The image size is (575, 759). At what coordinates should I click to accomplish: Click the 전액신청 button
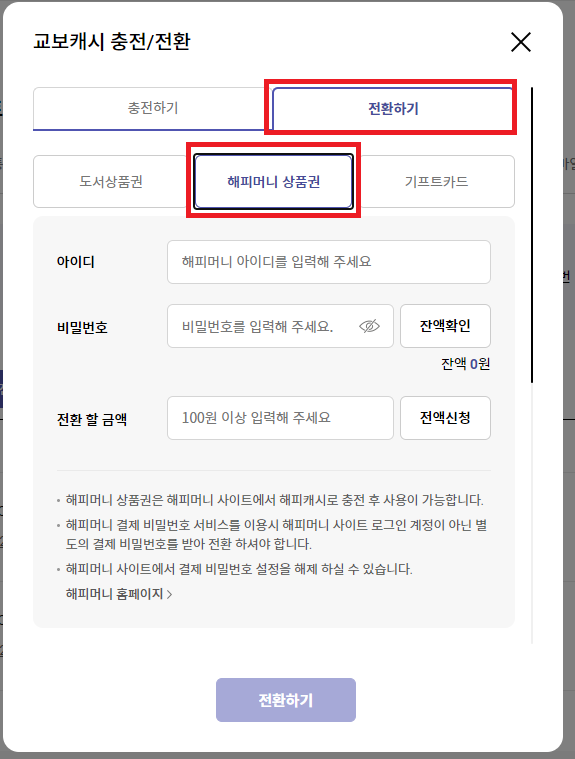point(445,418)
